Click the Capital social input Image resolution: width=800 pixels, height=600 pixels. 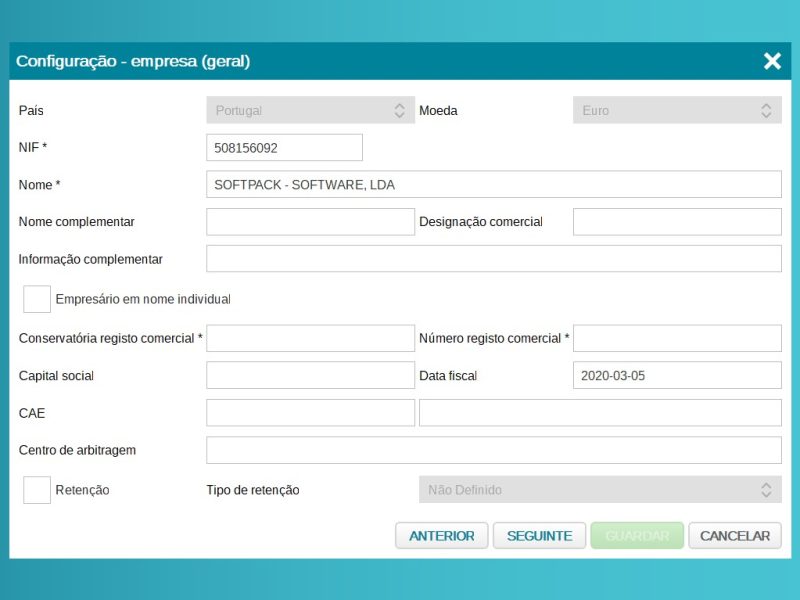[310, 376]
